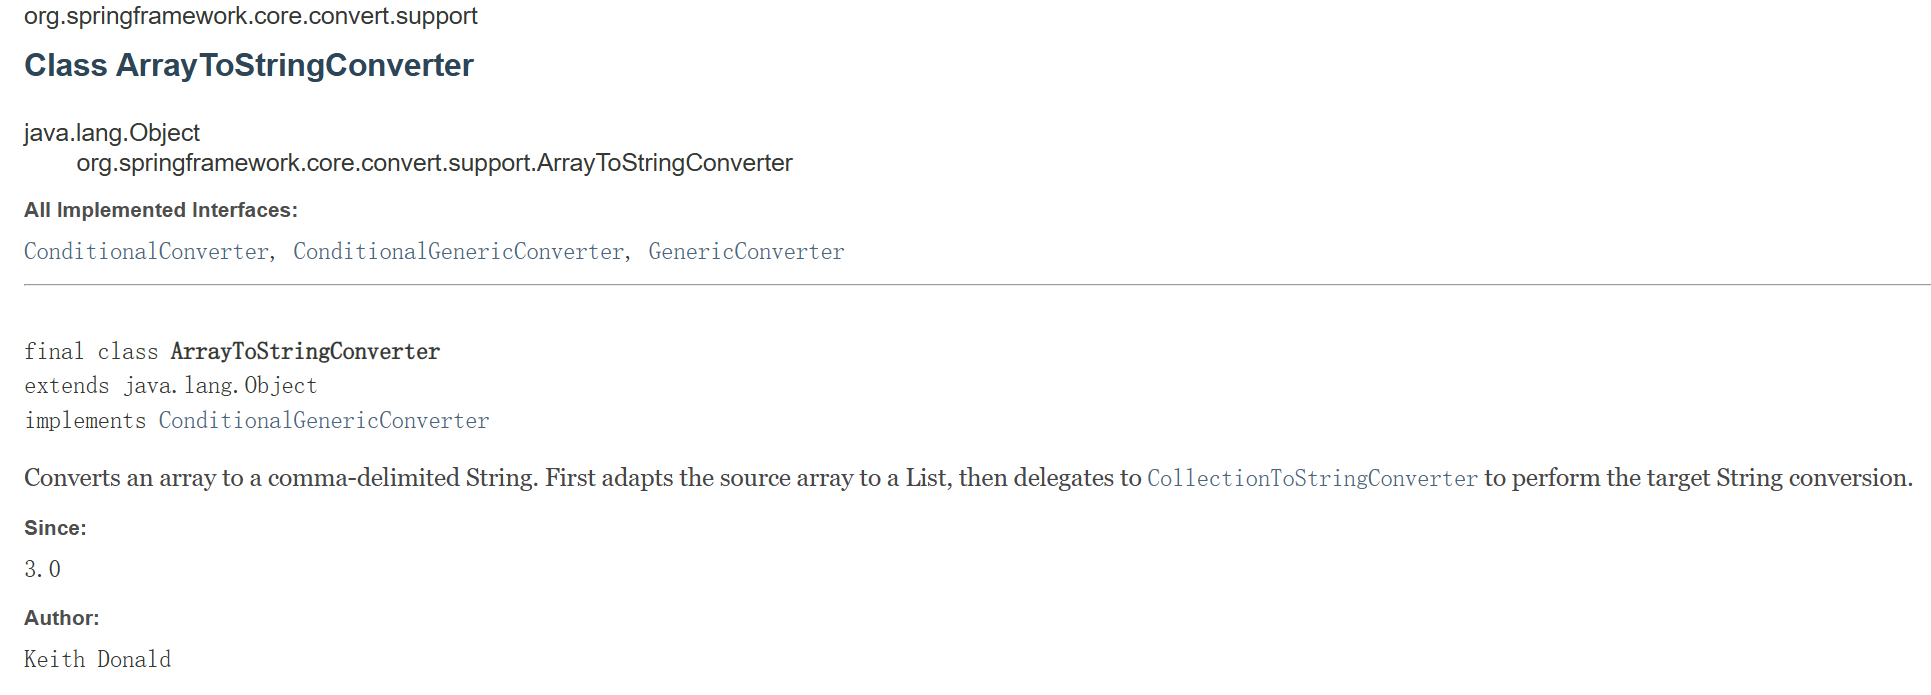Click the 'final class' keywords in the signature
Image resolution: width=1931 pixels, height=695 pixels.
[91, 352]
